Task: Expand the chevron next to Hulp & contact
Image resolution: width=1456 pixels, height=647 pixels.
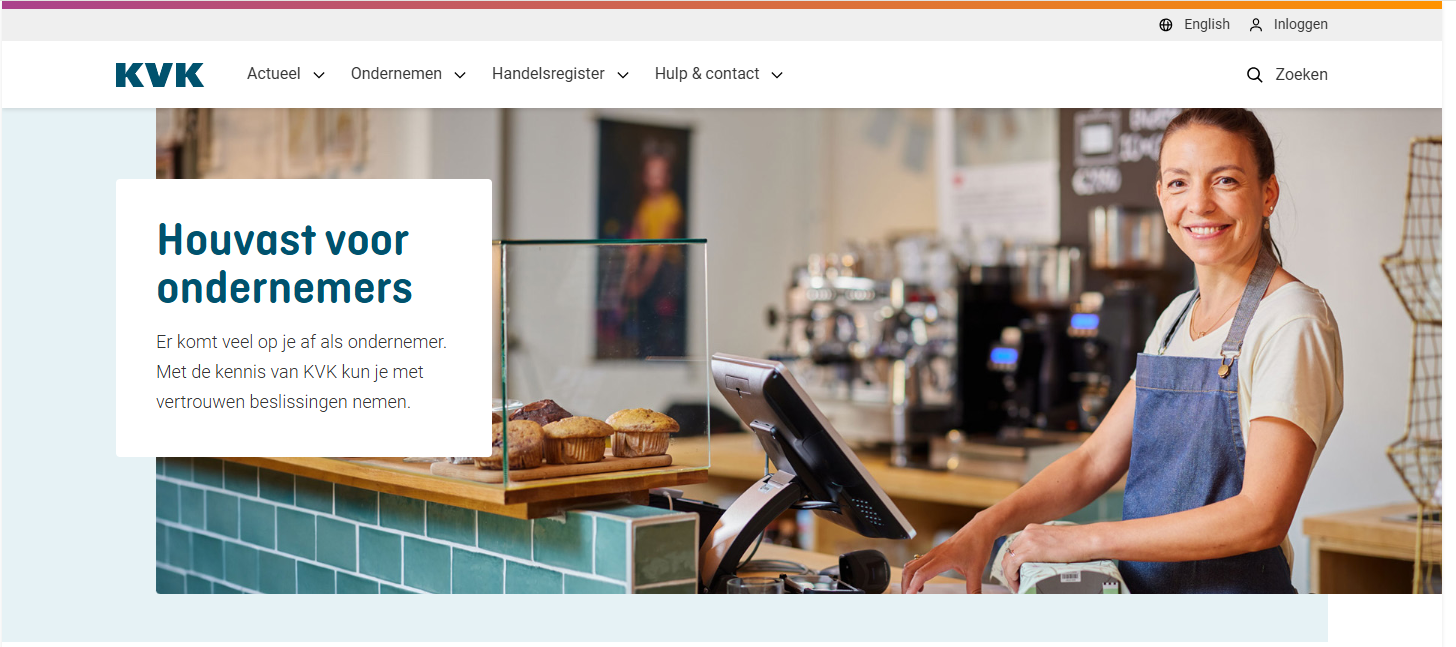Action: pos(777,75)
